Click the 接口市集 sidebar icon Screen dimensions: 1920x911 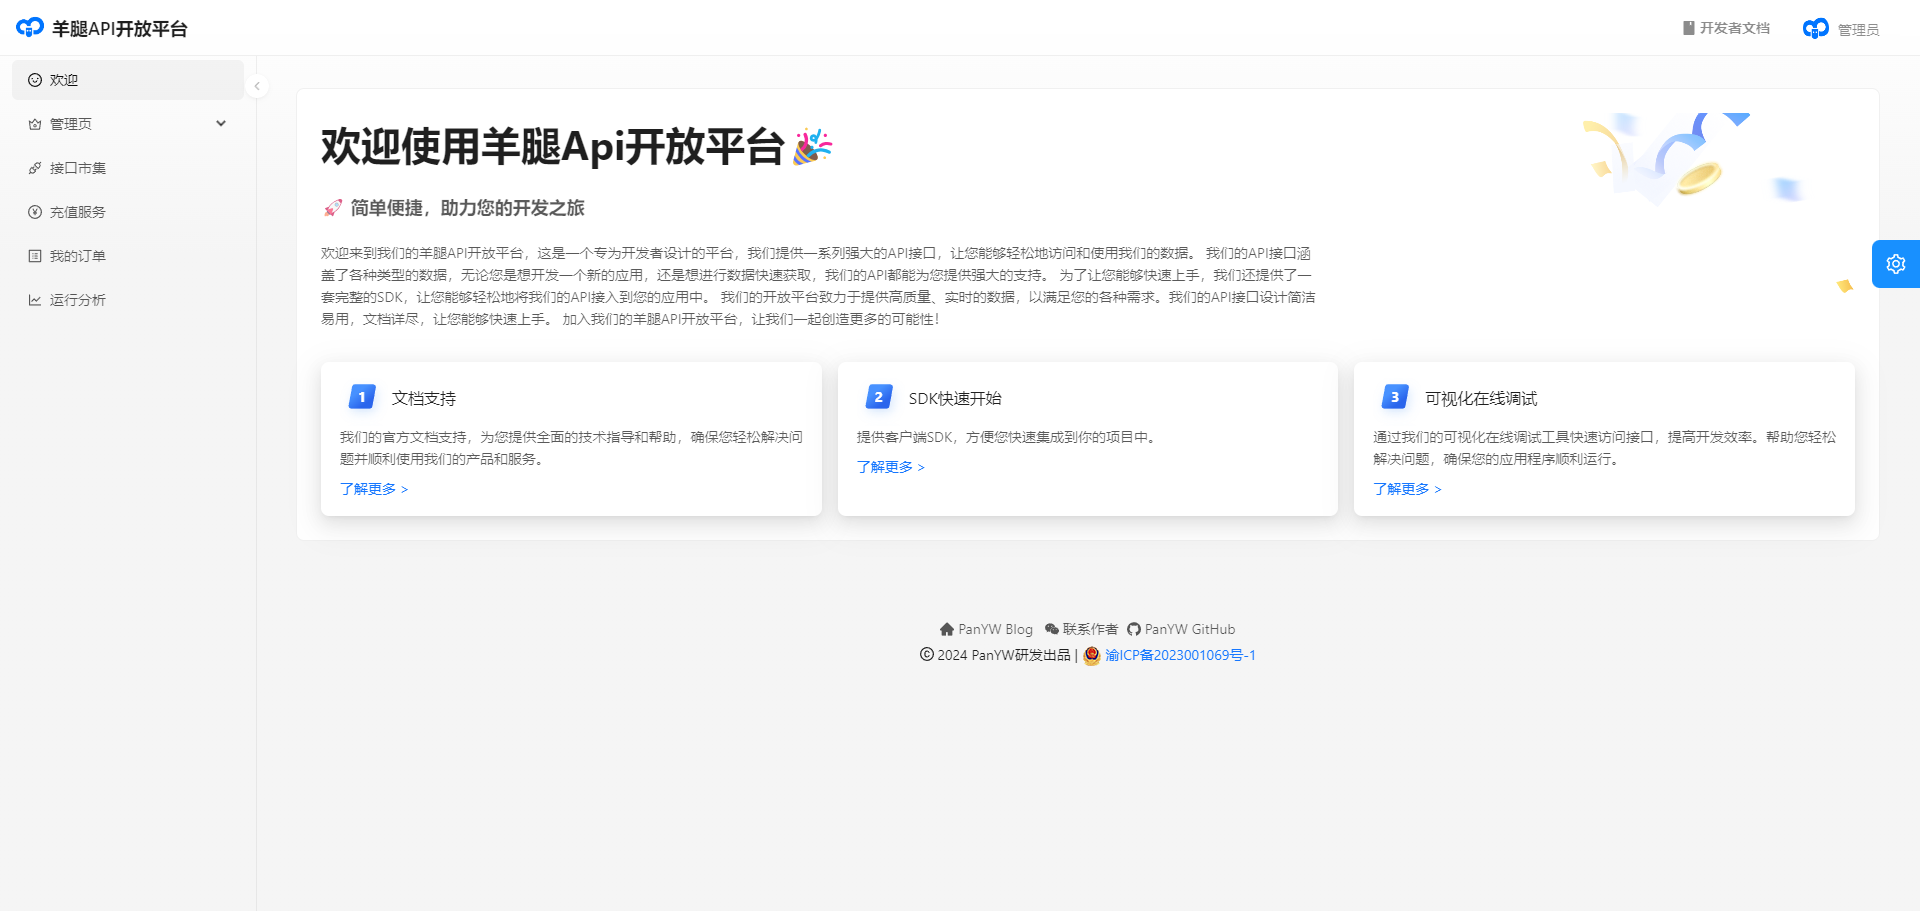pyautogui.click(x=35, y=168)
